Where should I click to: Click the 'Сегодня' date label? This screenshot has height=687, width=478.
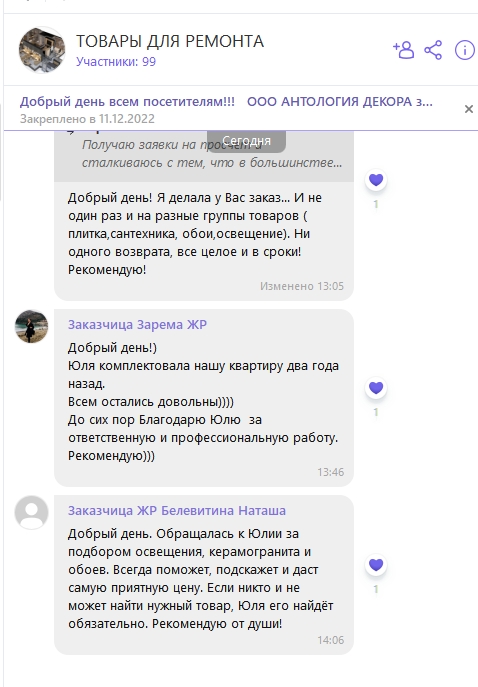(246, 141)
